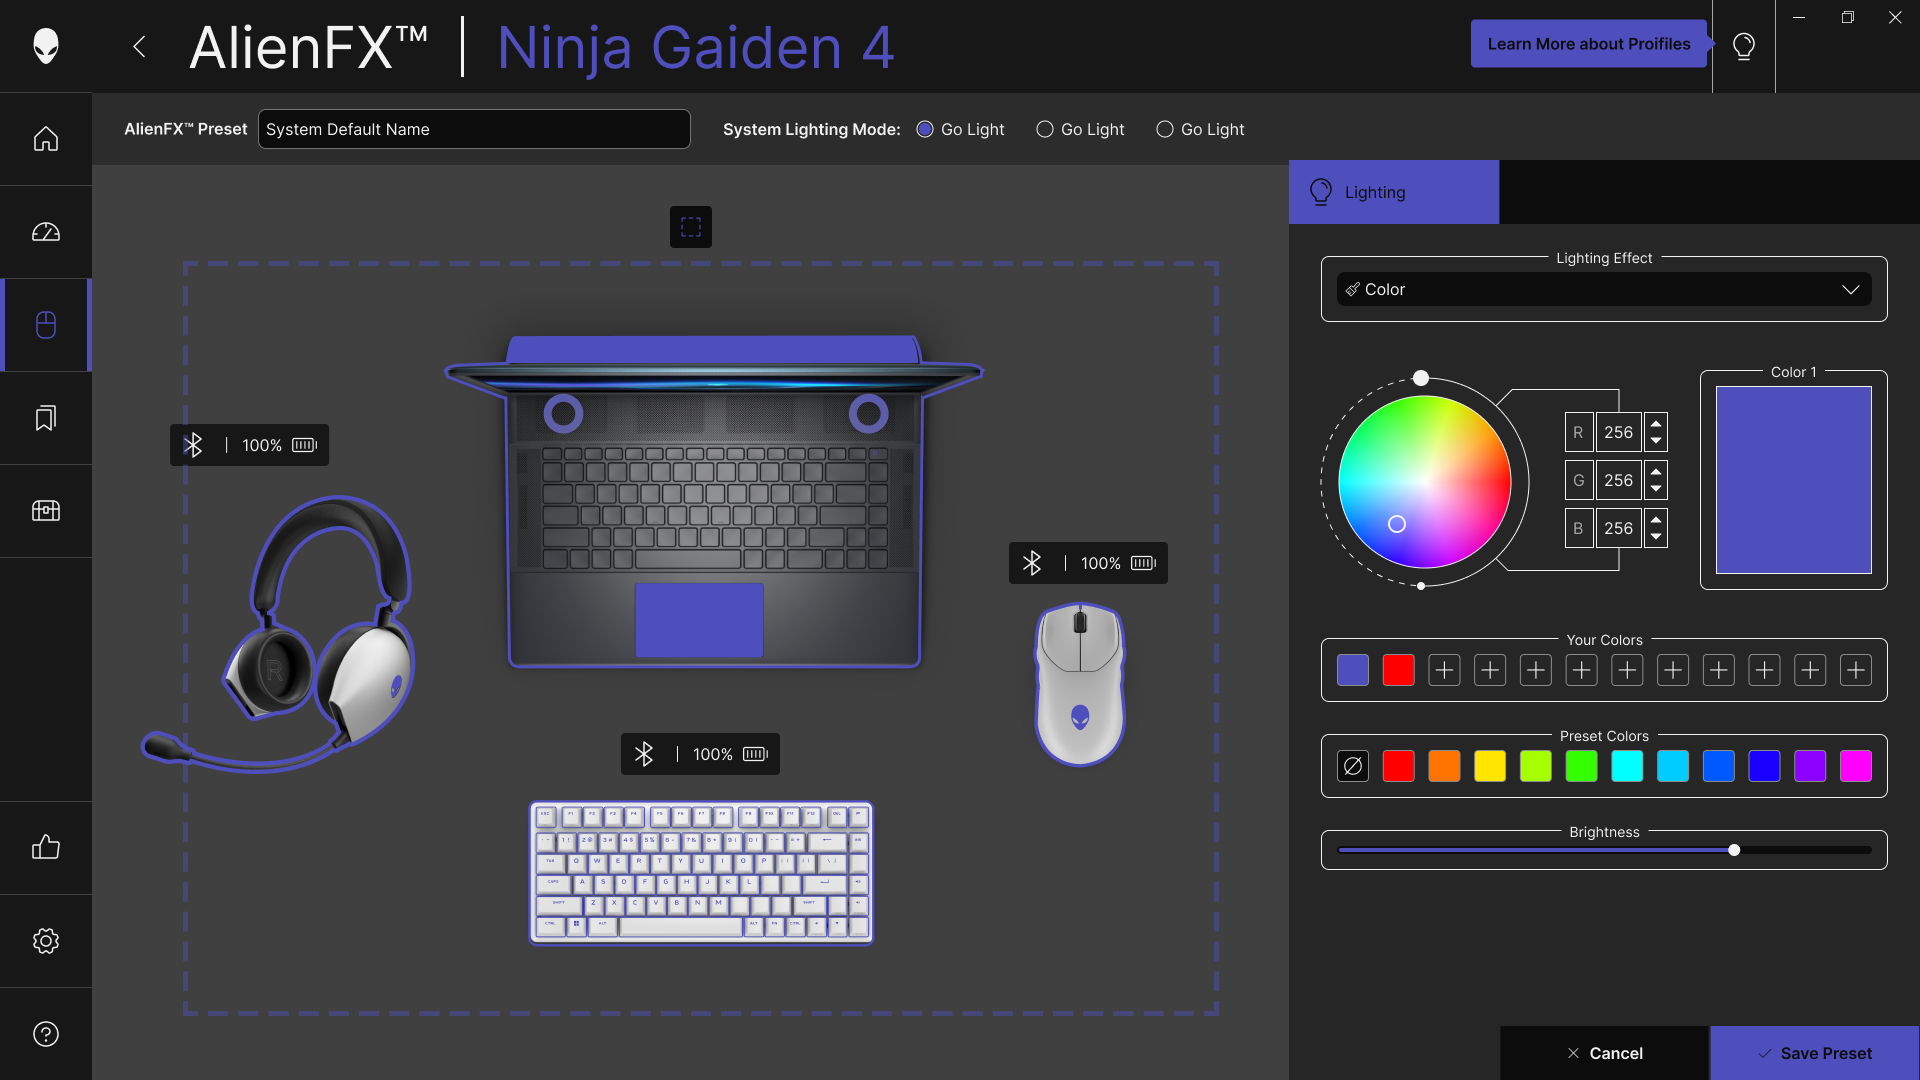
Task: Expand the Lighting Effect Color dropdown
Action: click(1604, 289)
